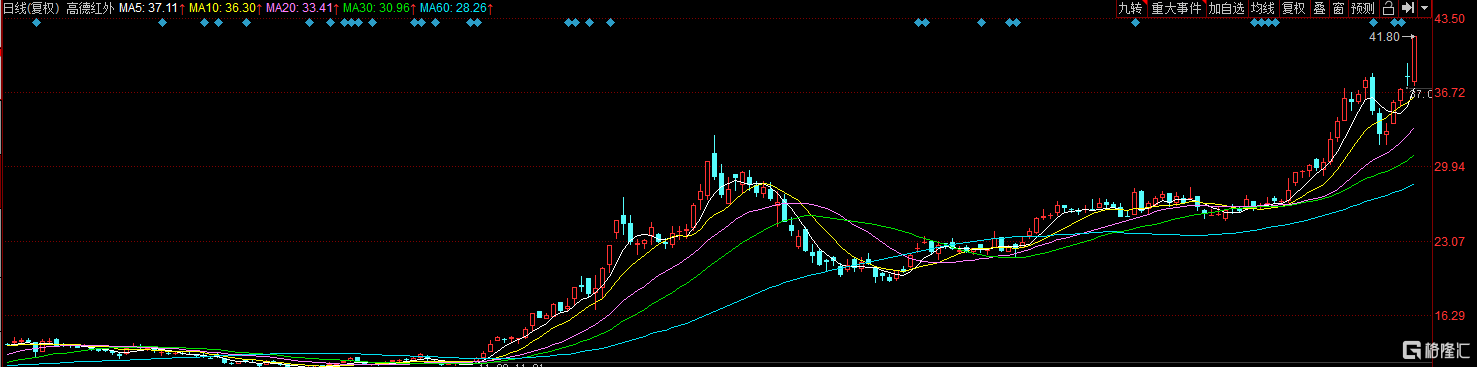Toggle the 预测 forecast button
Viewport: 1477px width, 367px height.
coord(1363,8)
